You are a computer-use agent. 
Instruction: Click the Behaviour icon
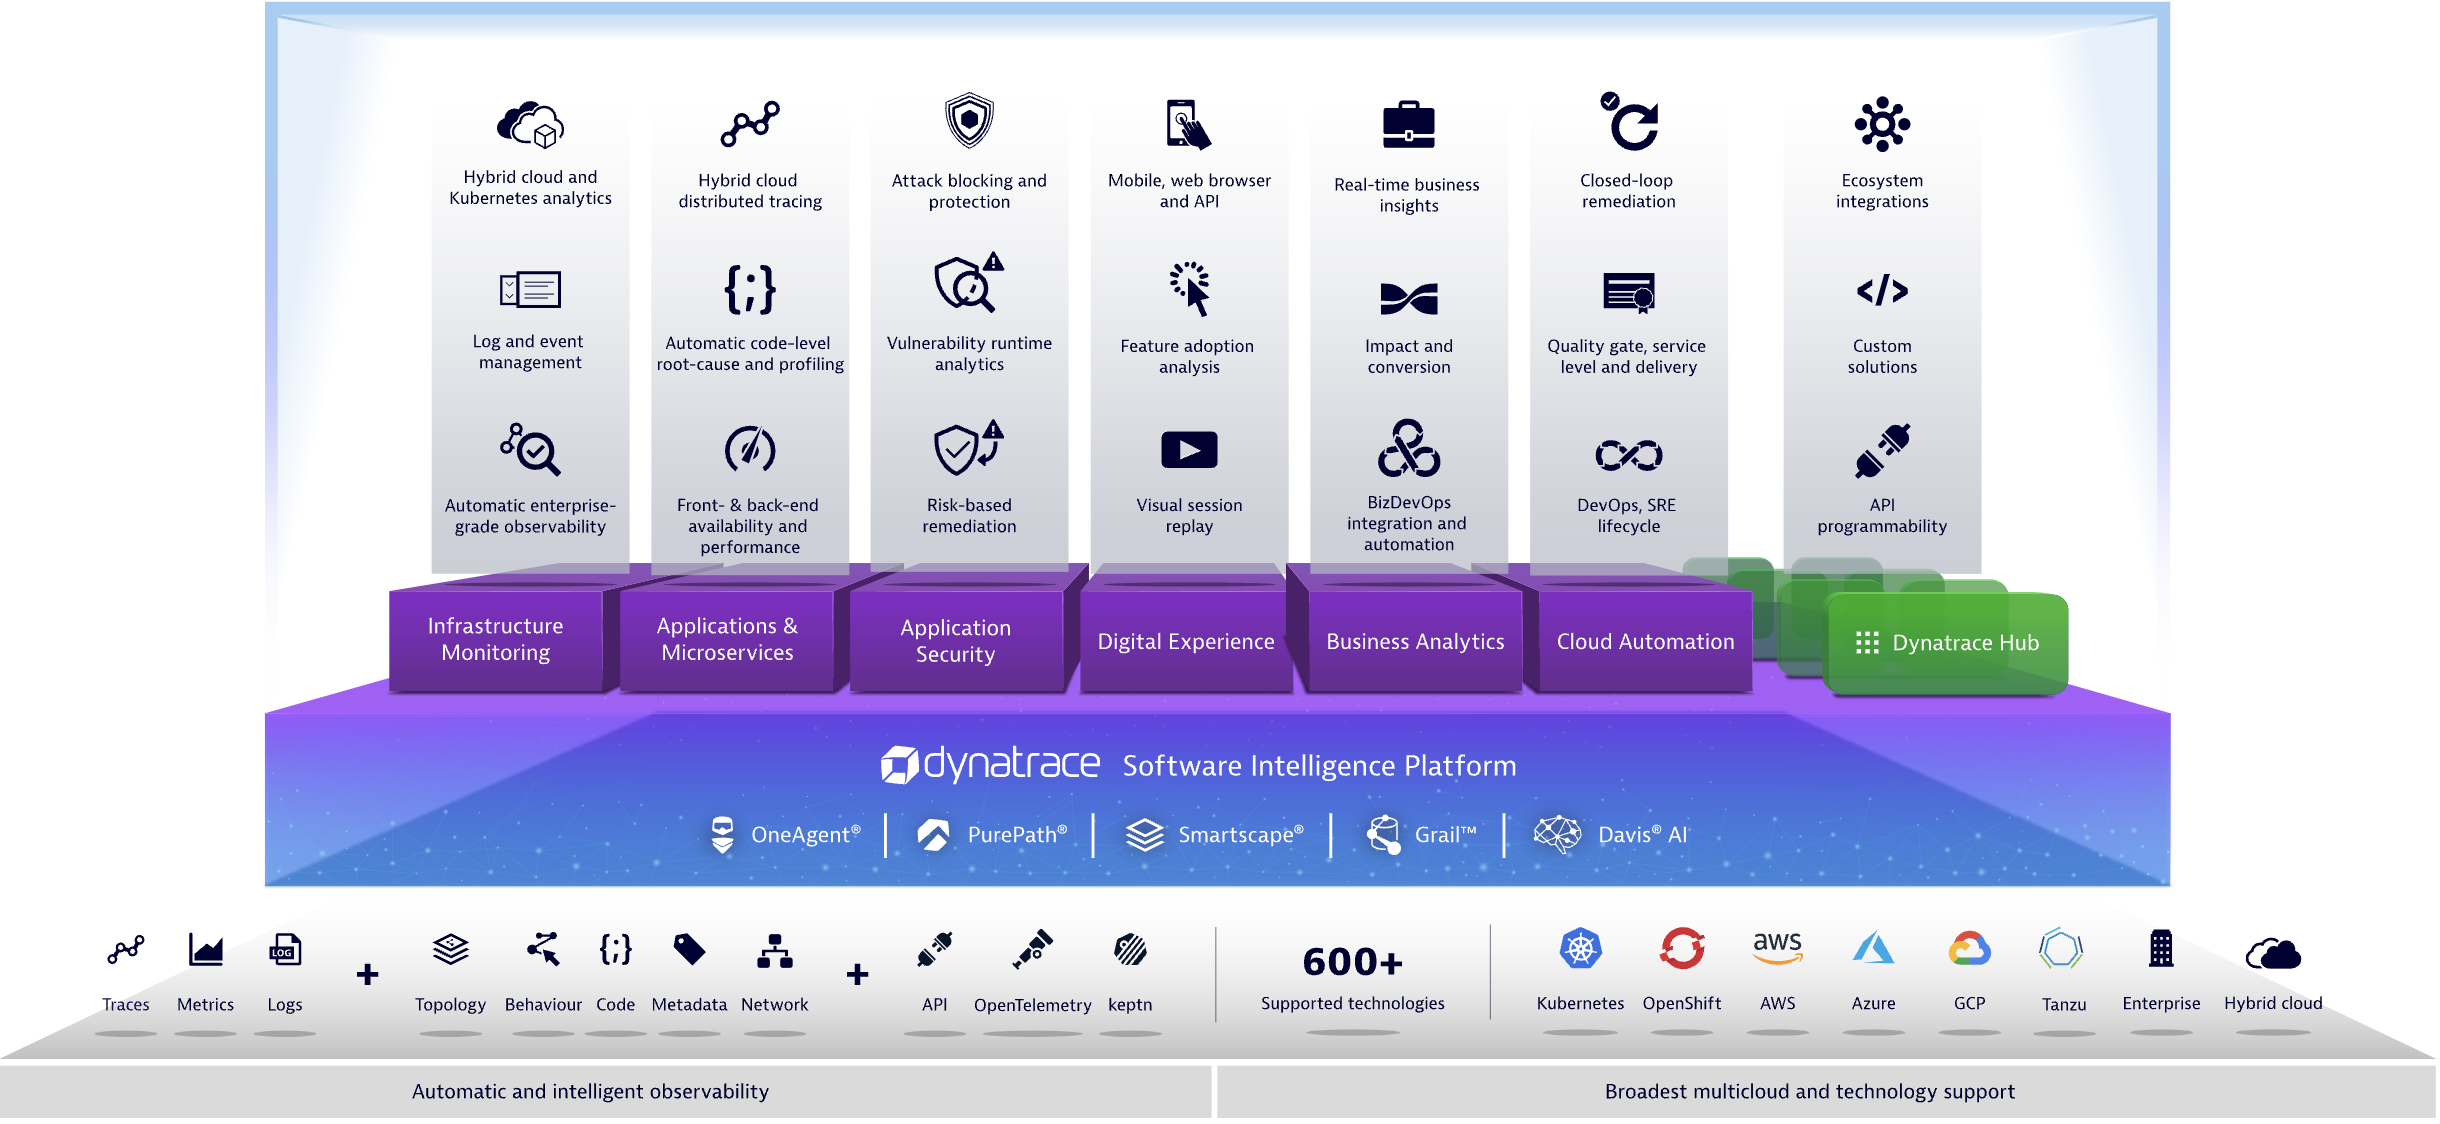543,949
